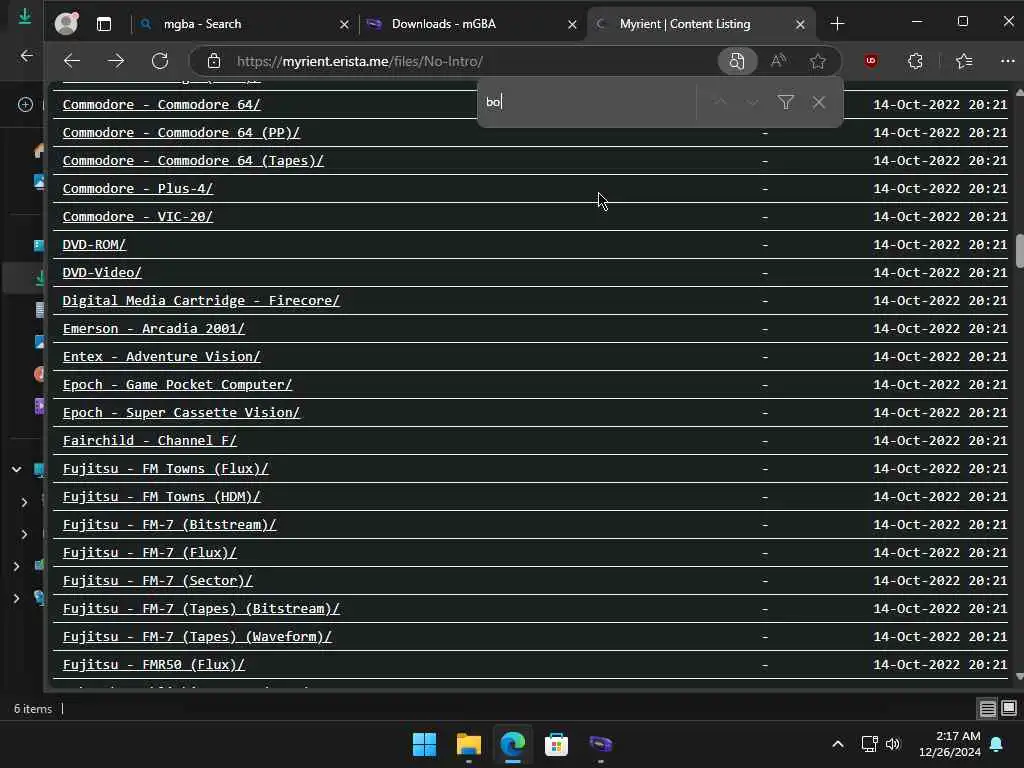This screenshot has height=768, width=1024.
Task: Close the Myrient Content Listing tab
Action: pos(800,25)
